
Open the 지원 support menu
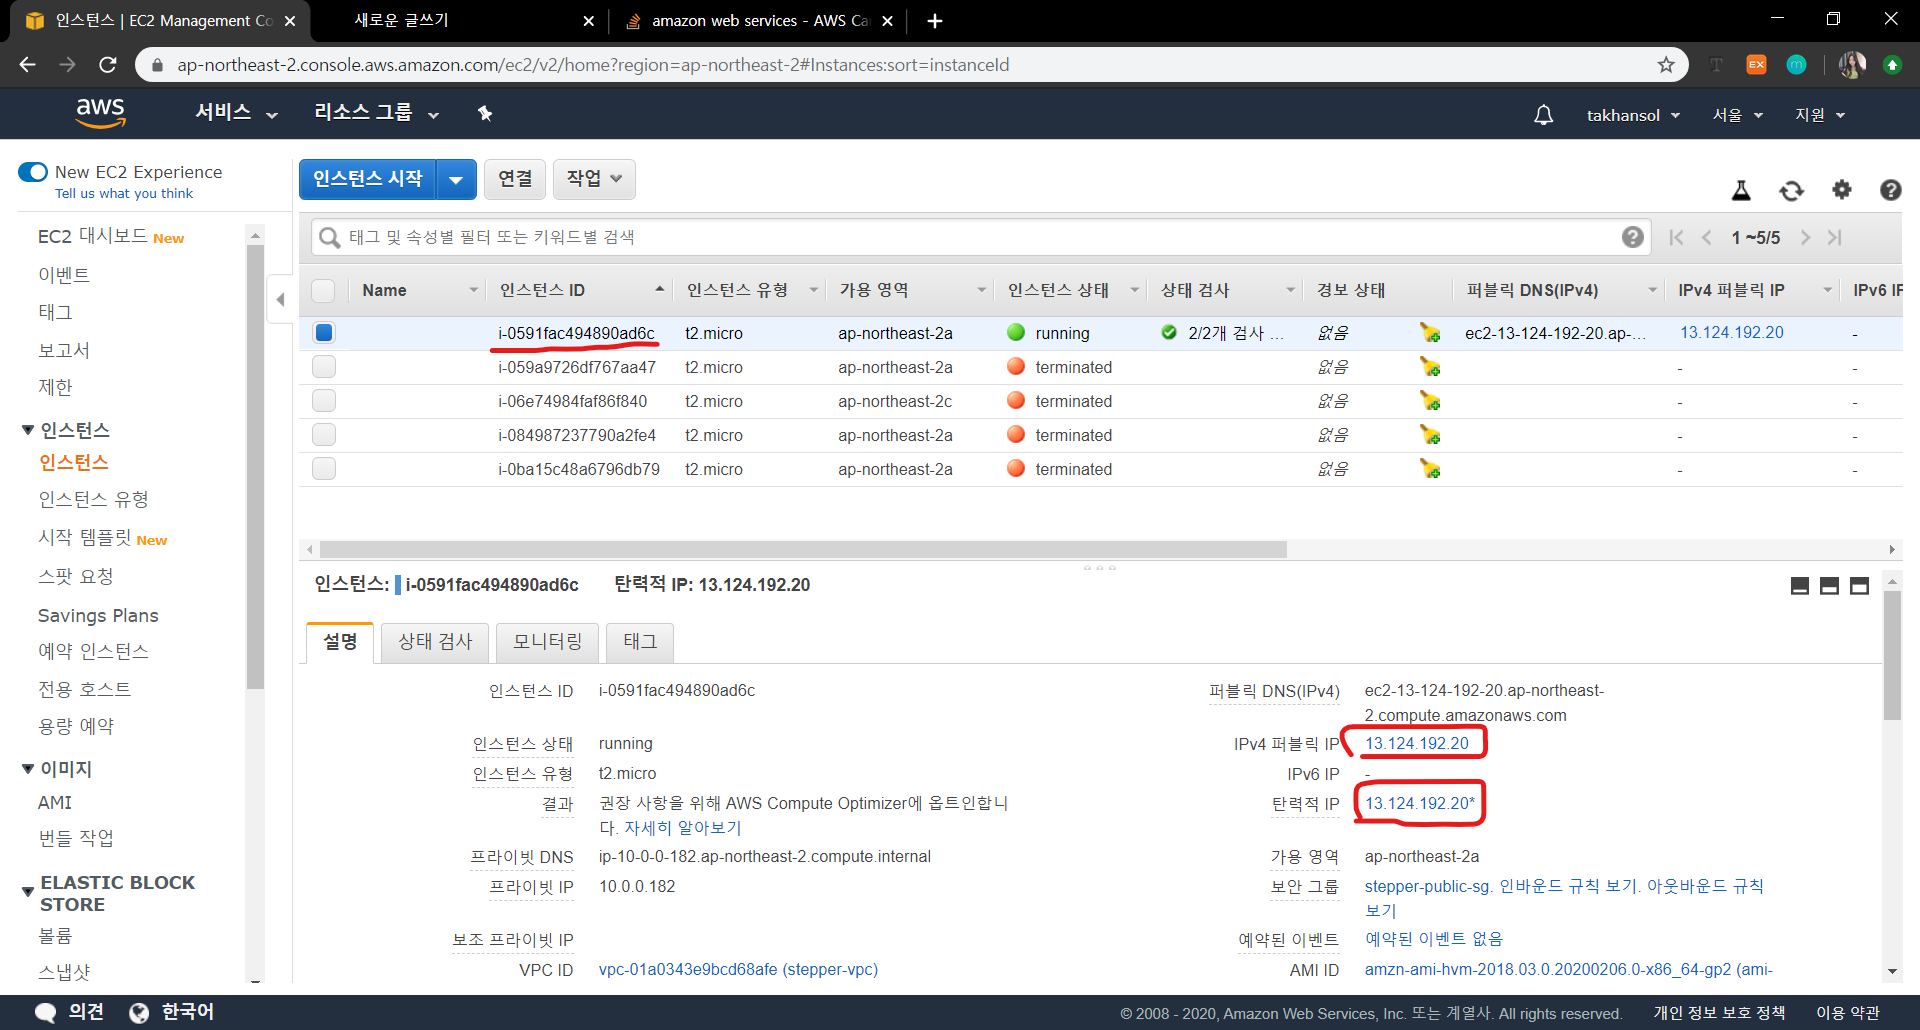point(1819,115)
